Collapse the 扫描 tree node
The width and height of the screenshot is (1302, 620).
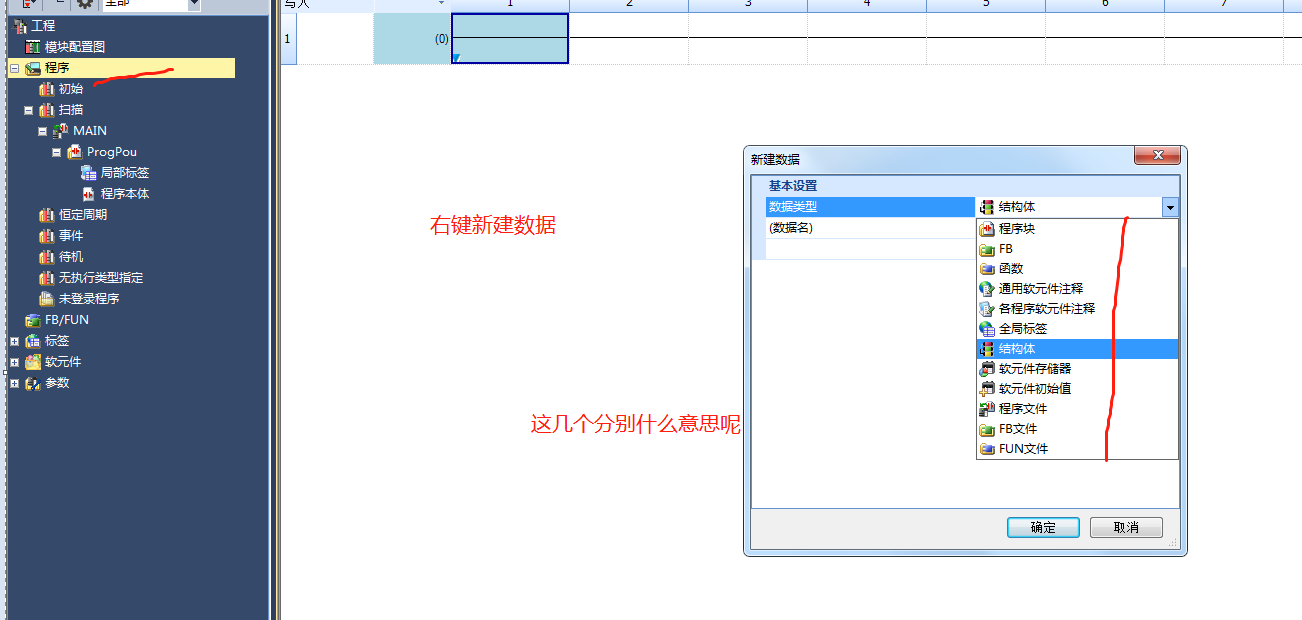coord(29,110)
